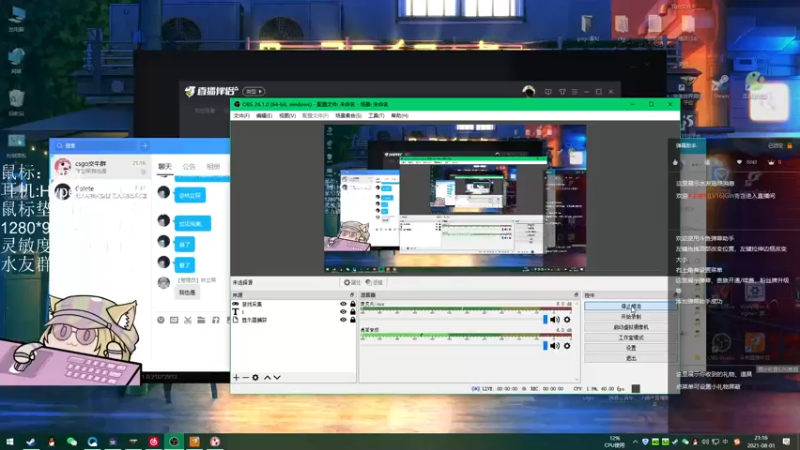
Task: Open the Edit menu in OBS
Action: [264, 116]
